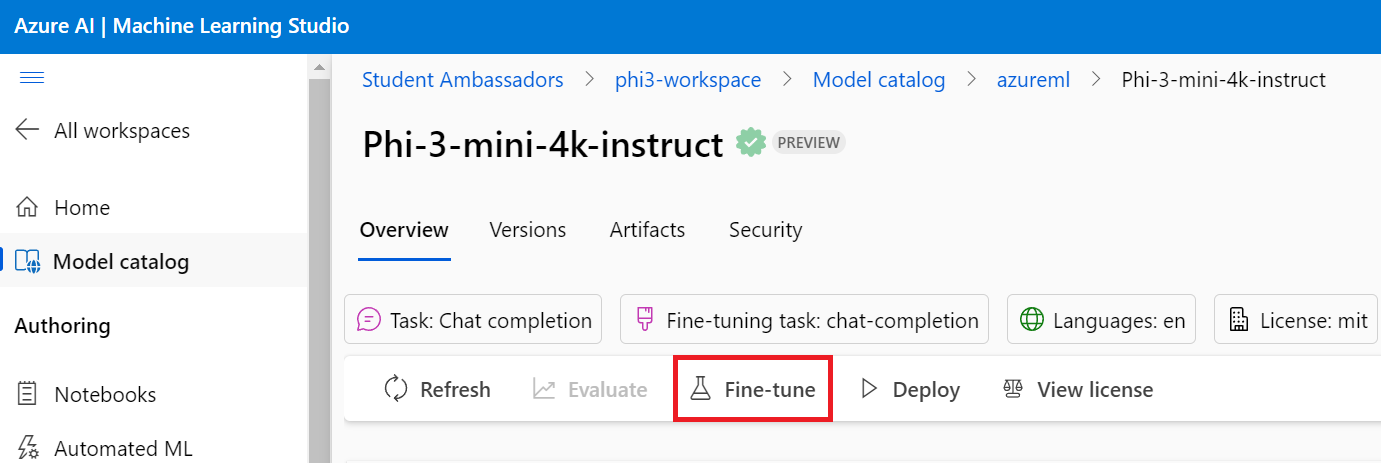Click the License: mit tag
The width and height of the screenshot is (1381, 463).
pyautogui.click(x=1297, y=320)
